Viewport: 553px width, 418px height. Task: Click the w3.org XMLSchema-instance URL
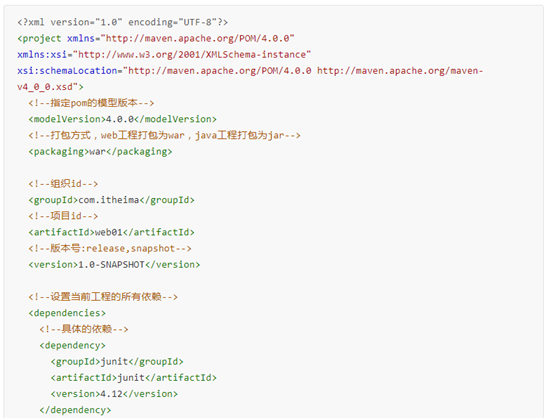(192, 55)
